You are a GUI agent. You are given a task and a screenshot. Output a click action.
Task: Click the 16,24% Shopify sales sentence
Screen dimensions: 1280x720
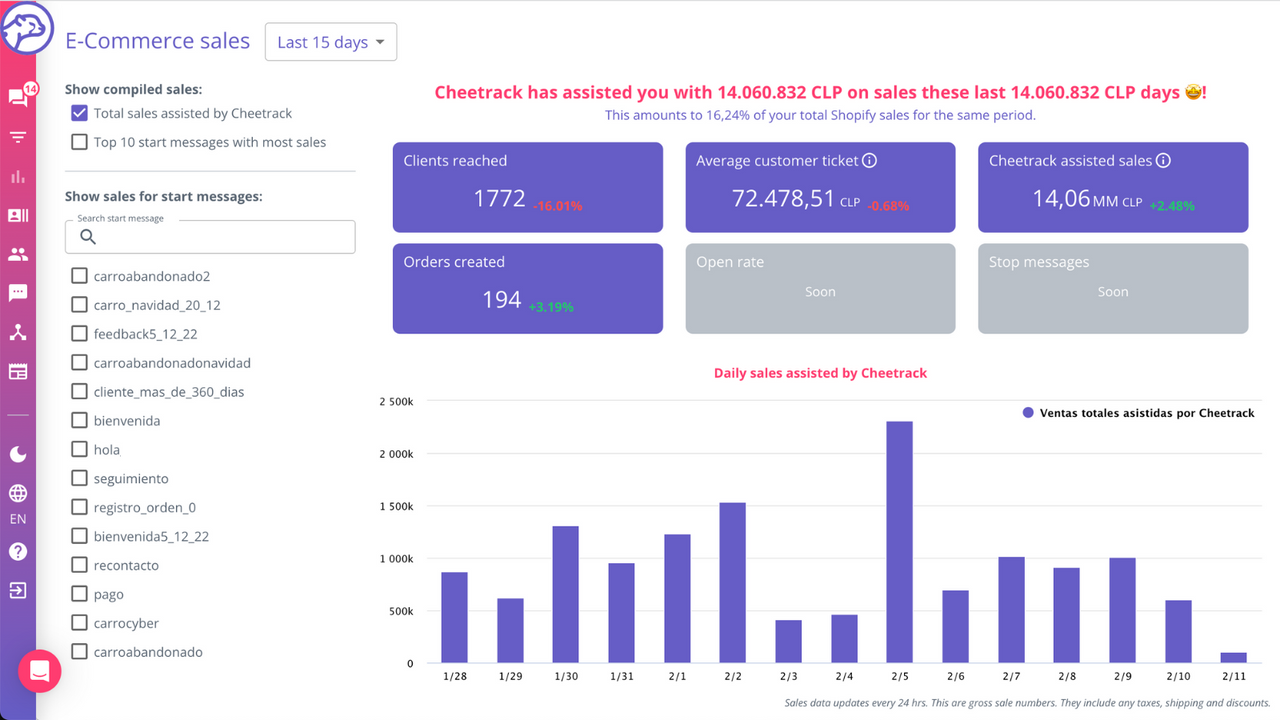point(820,115)
